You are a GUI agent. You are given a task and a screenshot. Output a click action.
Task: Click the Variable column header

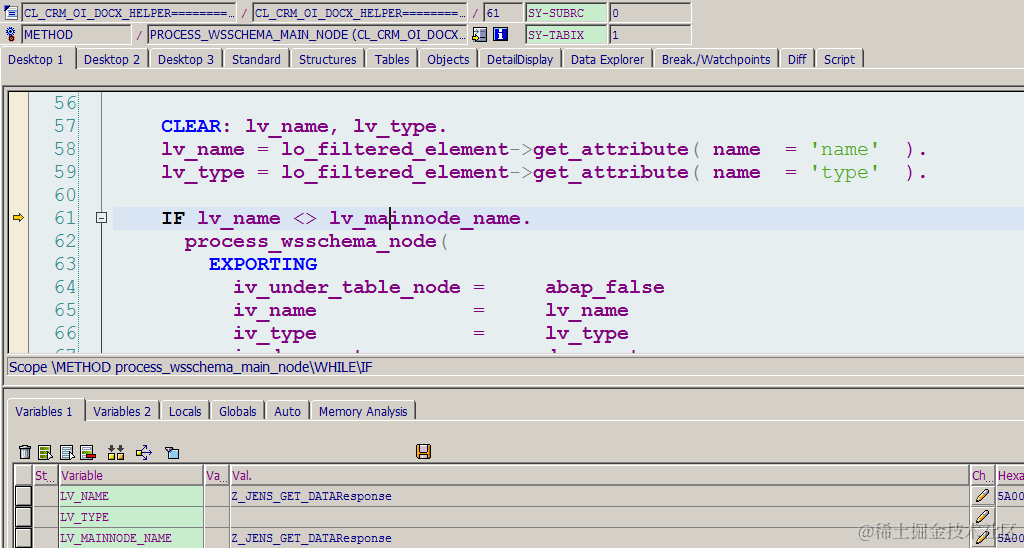tap(131, 475)
